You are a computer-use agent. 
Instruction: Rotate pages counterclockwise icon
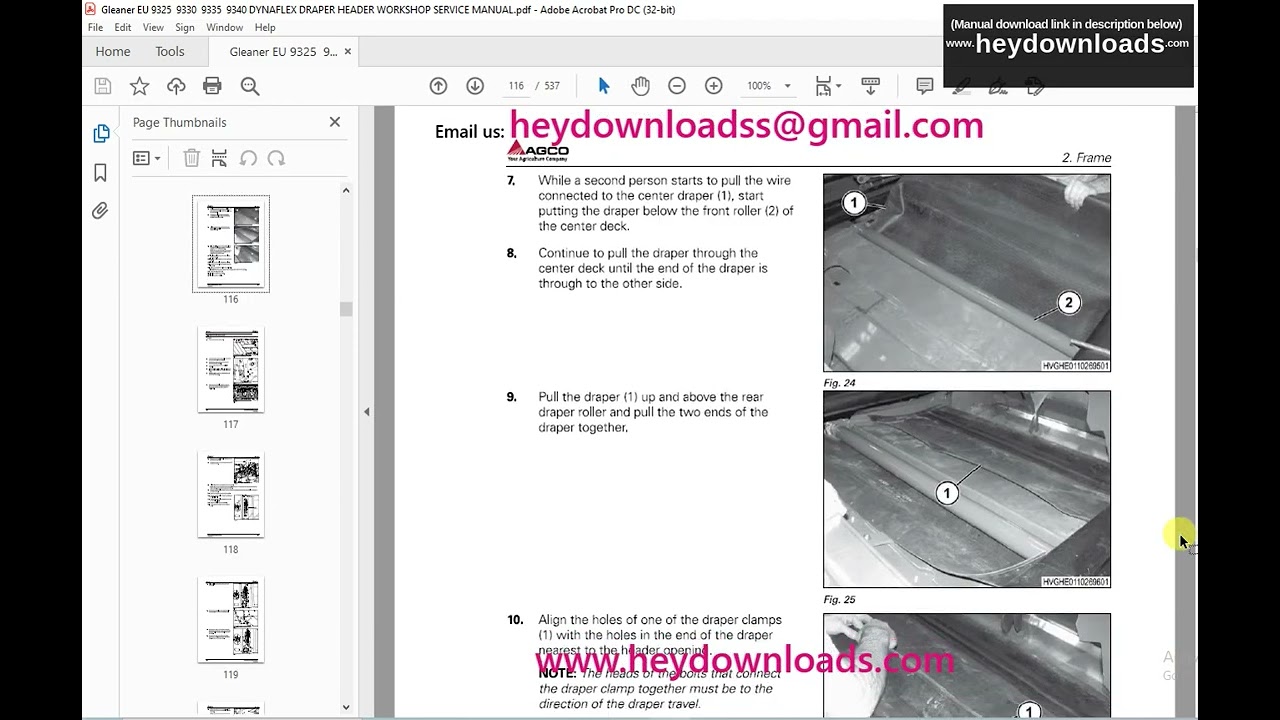pos(248,158)
